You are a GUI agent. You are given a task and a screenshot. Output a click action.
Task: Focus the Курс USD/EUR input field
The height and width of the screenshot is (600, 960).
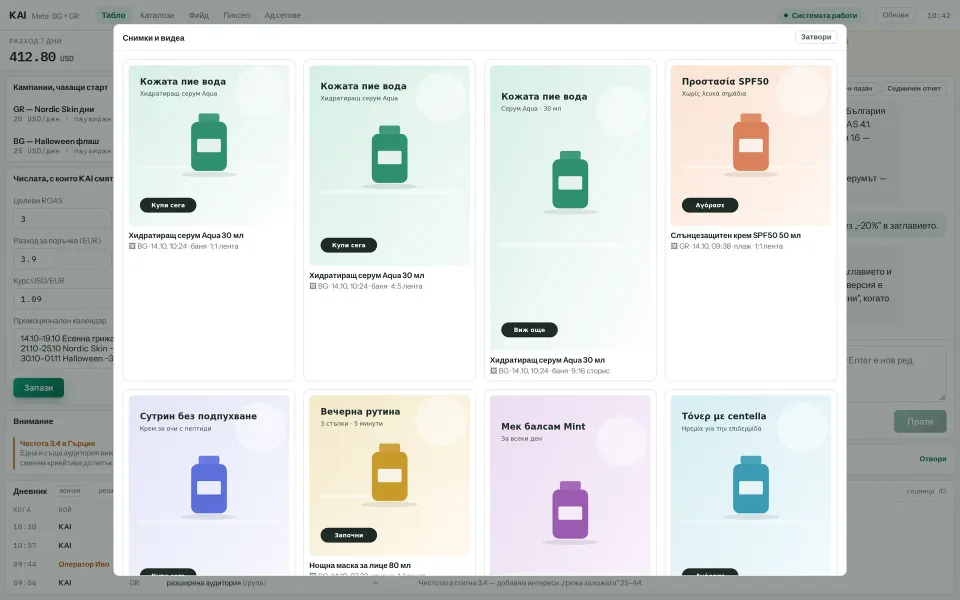point(62,299)
